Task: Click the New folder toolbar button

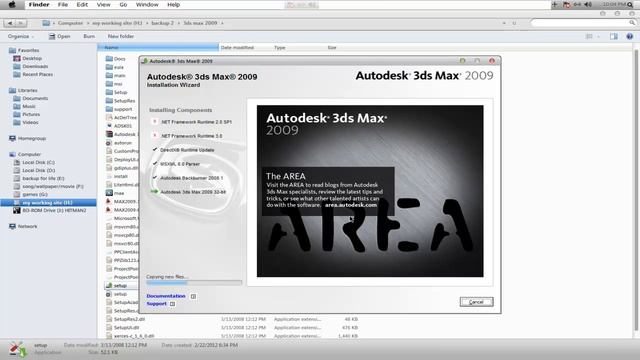Action: (121, 36)
